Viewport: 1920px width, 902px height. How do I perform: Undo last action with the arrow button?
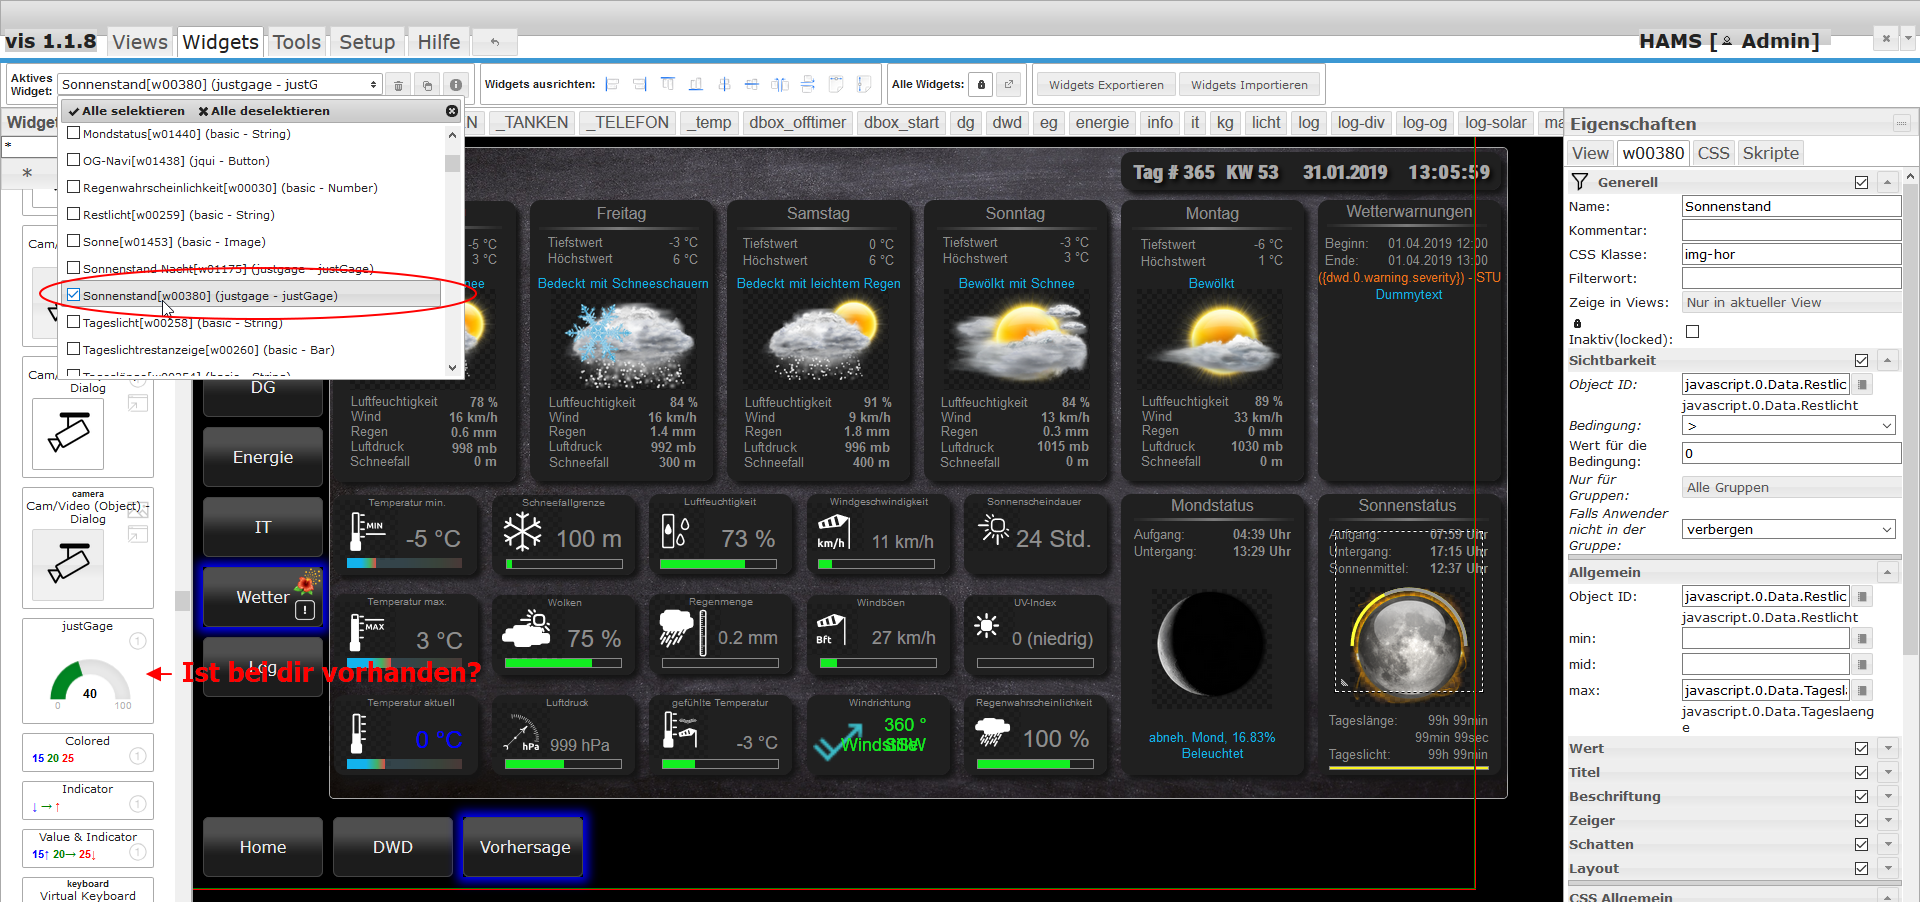(x=495, y=42)
